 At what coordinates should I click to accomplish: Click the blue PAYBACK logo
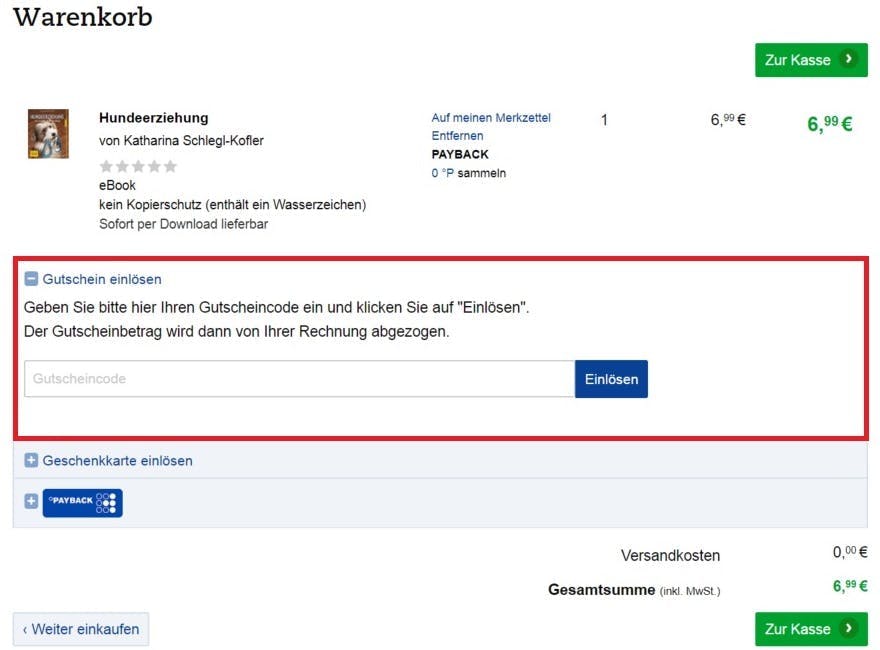(x=82, y=502)
